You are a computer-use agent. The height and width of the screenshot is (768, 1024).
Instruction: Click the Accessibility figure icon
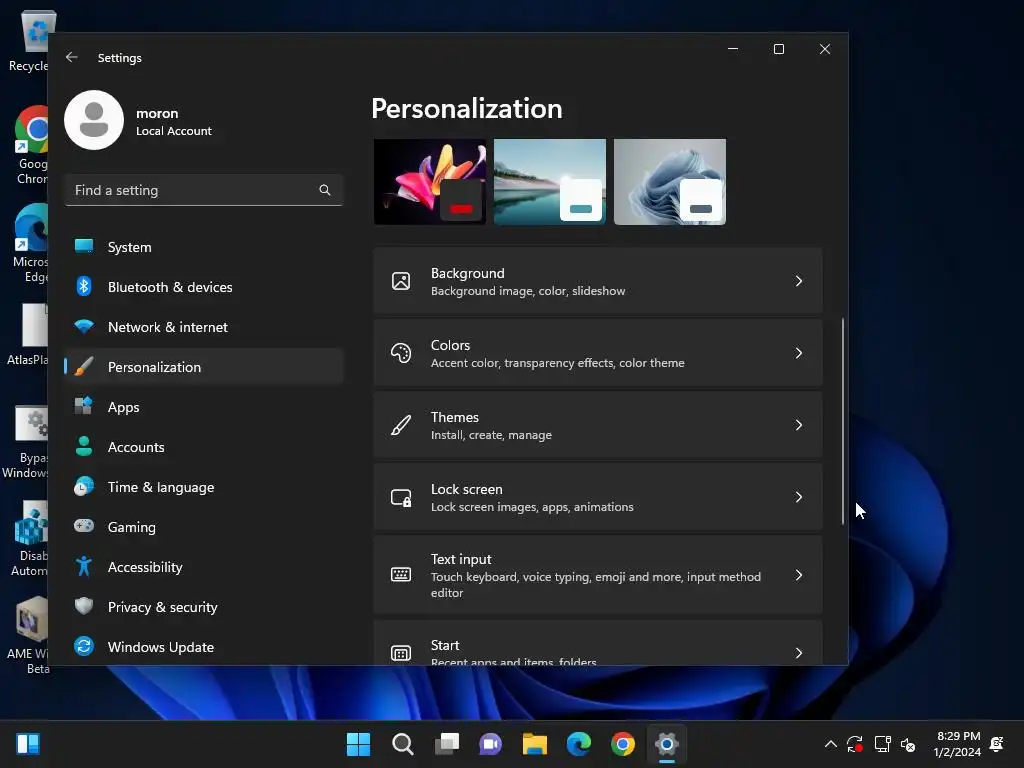click(84, 566)
